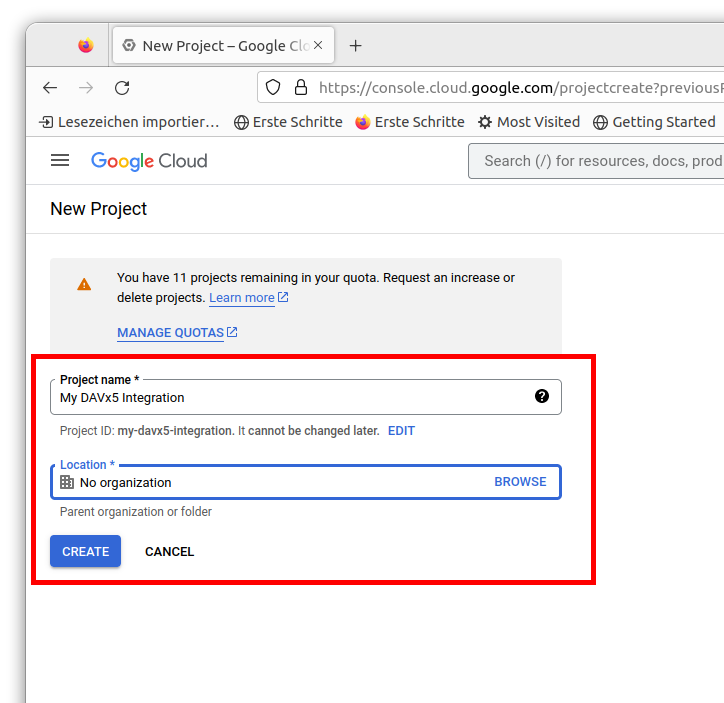This screenshot has width=724, height=703.
Task: Close the New Project browser tab
Action: (318, 45)
